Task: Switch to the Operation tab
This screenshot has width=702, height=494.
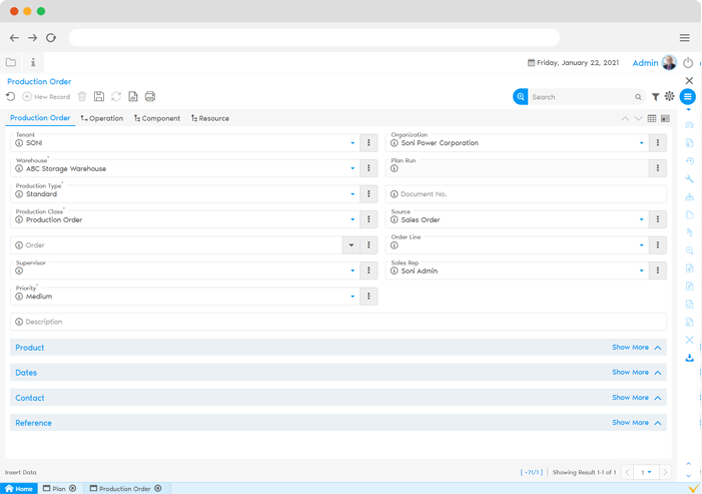Action: [102, 118]
